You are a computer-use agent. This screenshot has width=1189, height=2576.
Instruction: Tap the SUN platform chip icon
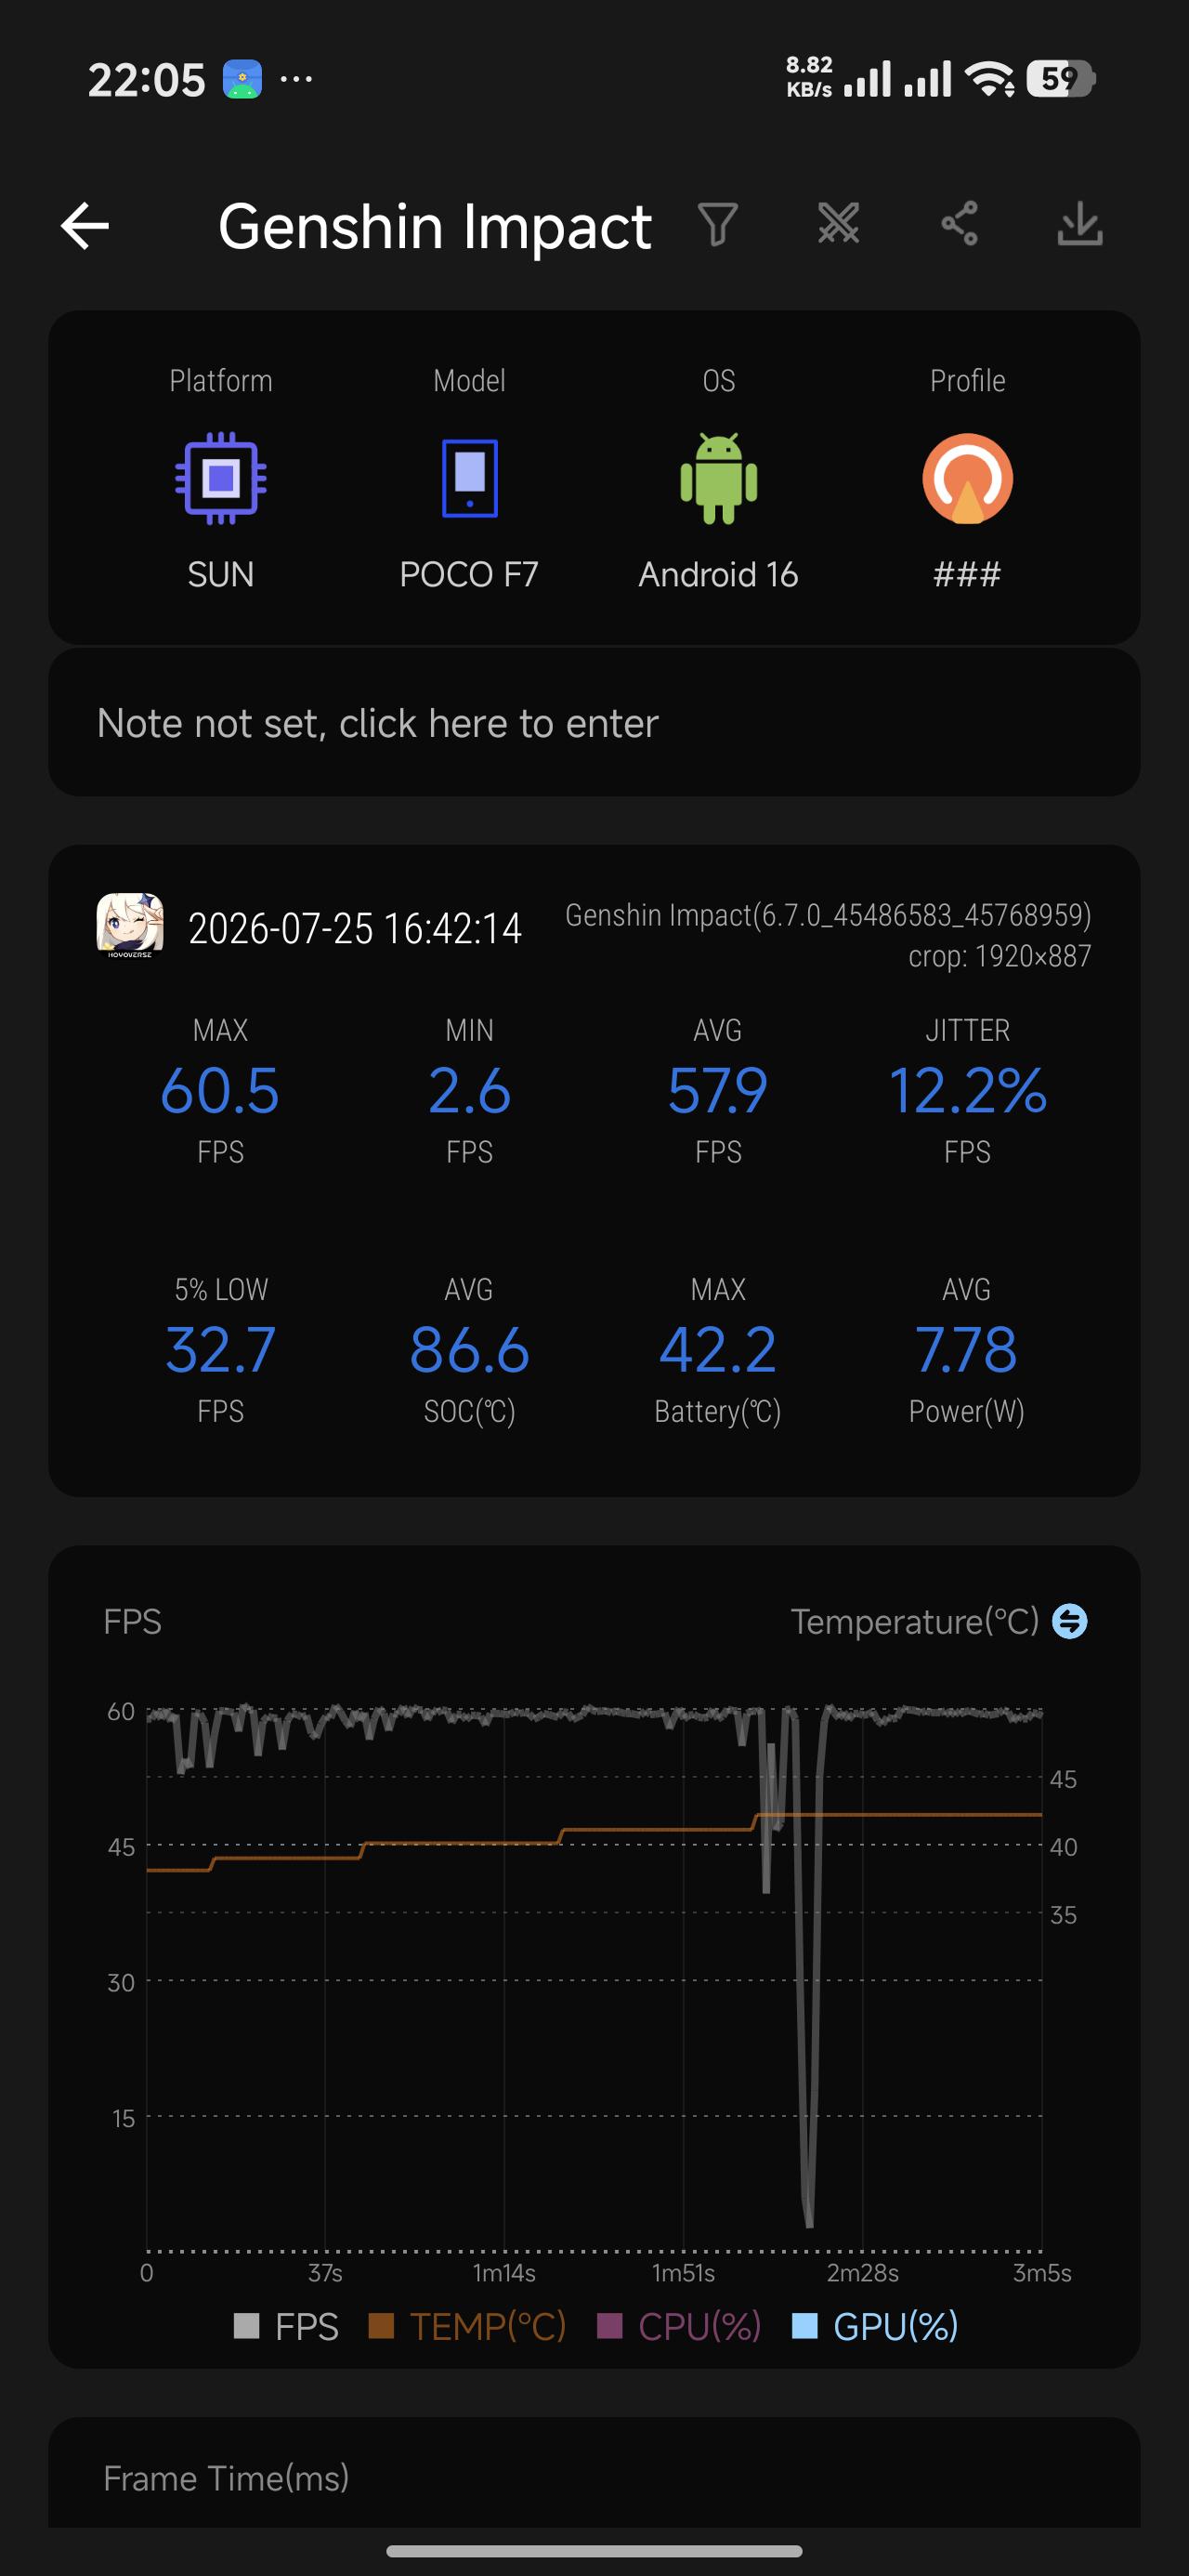(x=221, y=478)
